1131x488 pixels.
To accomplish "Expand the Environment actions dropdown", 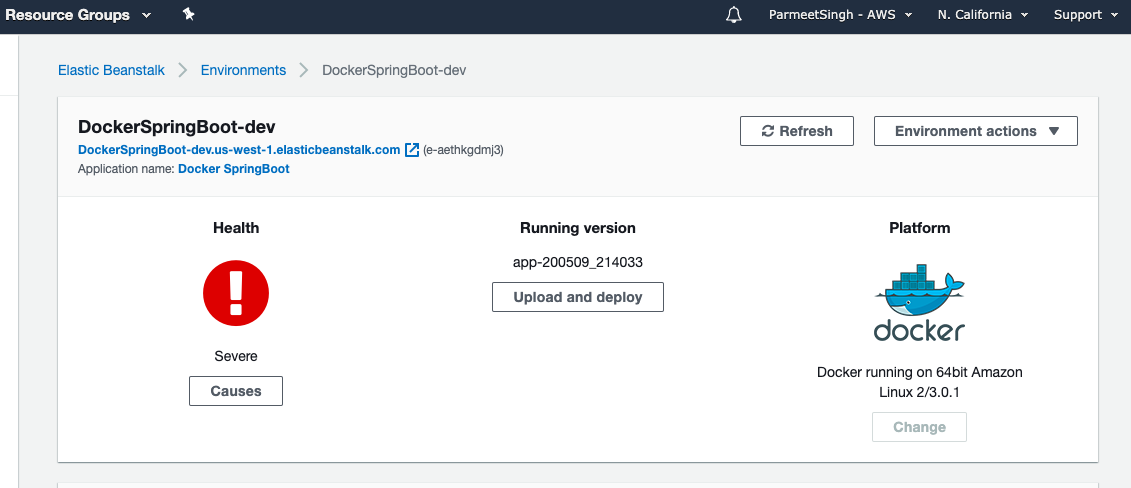I will coord(976,131).
